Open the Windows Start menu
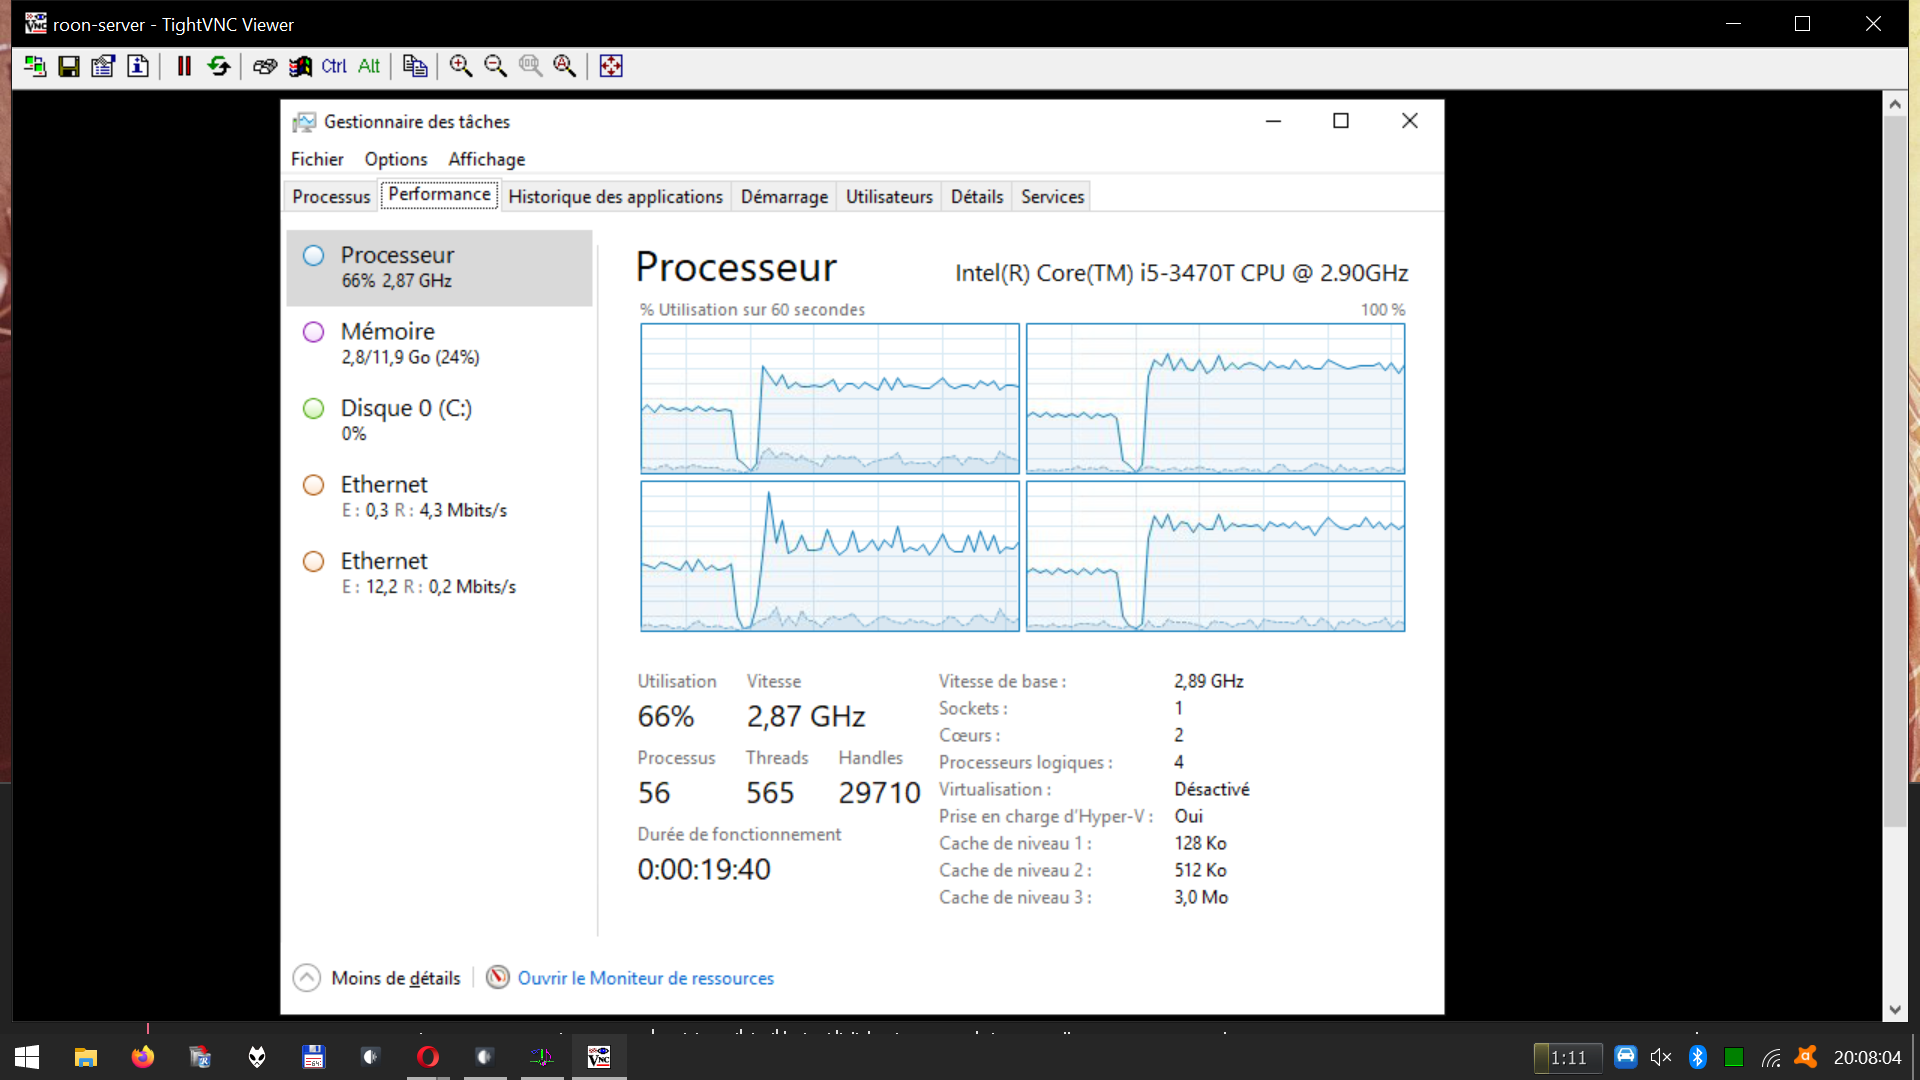This screenshot has width=1920, height=1080. coord(27,1057)
